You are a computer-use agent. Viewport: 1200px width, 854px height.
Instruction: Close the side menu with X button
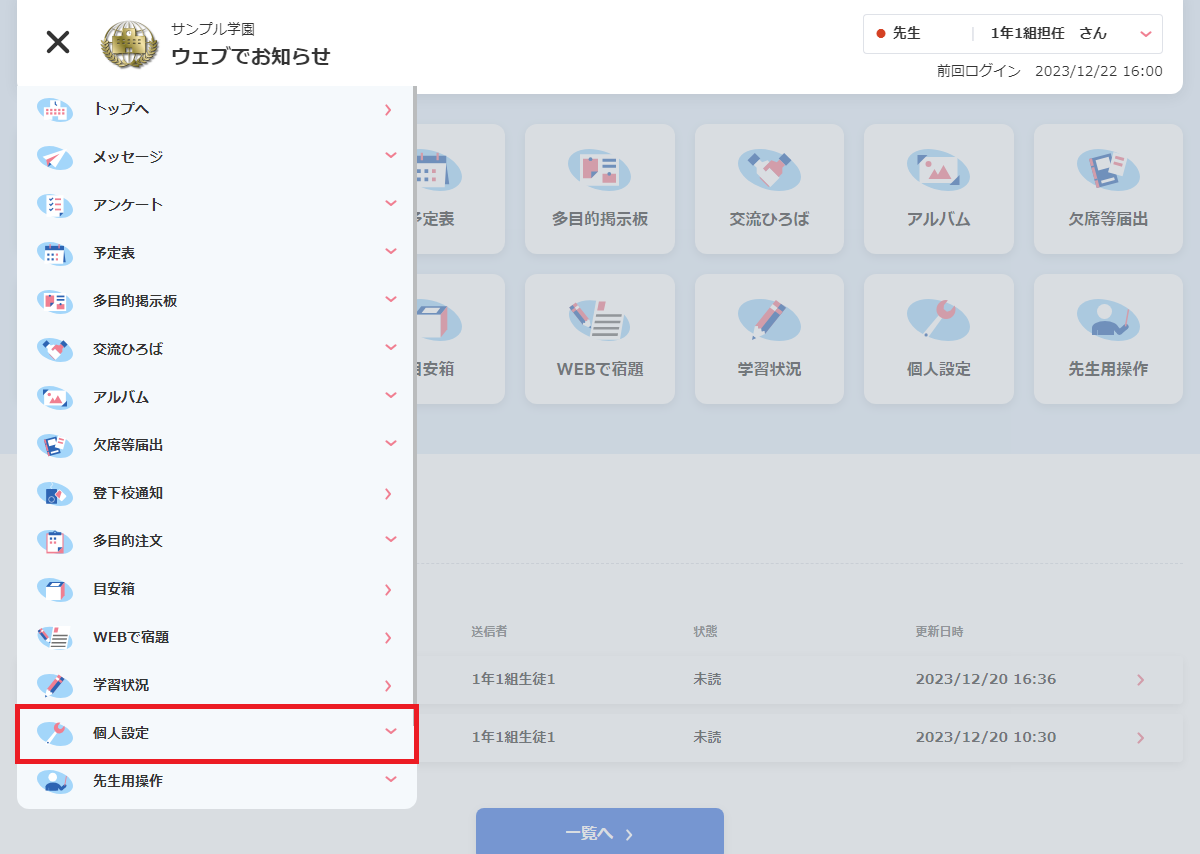coord(58,42)
